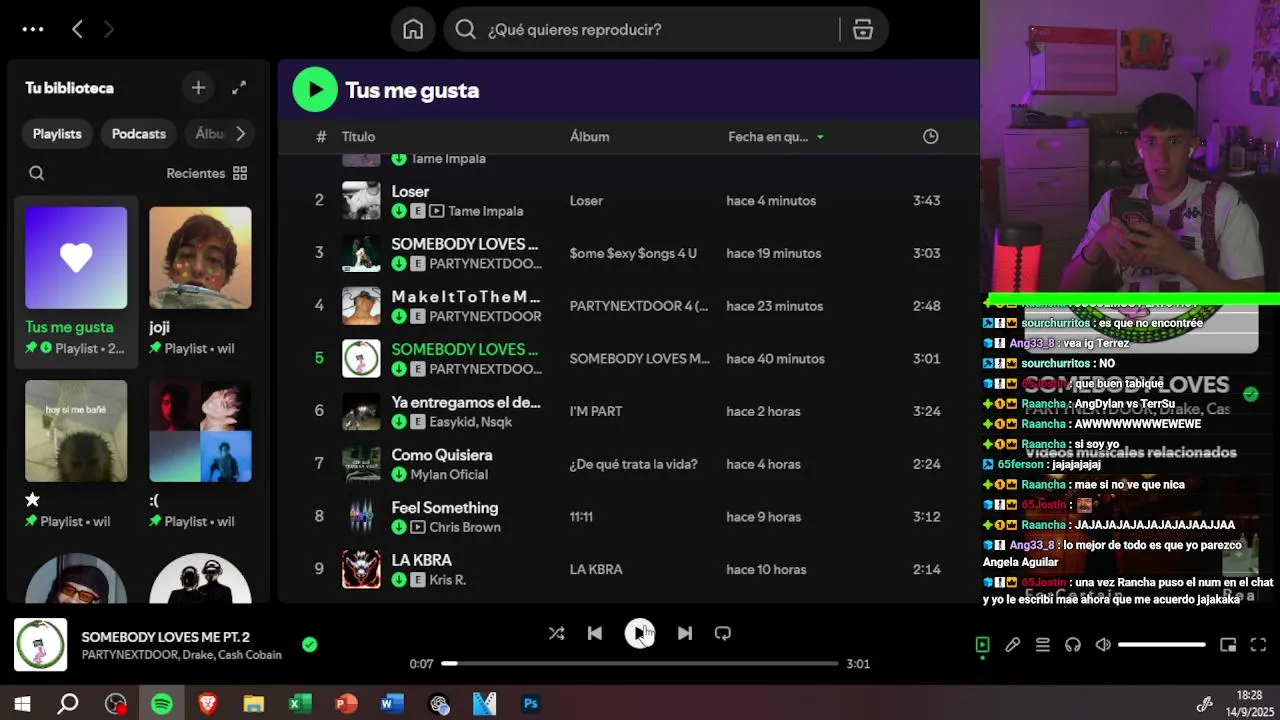
Task: Open the Tame Impala artist link on Loser row
Action: (x=485, y=211)
